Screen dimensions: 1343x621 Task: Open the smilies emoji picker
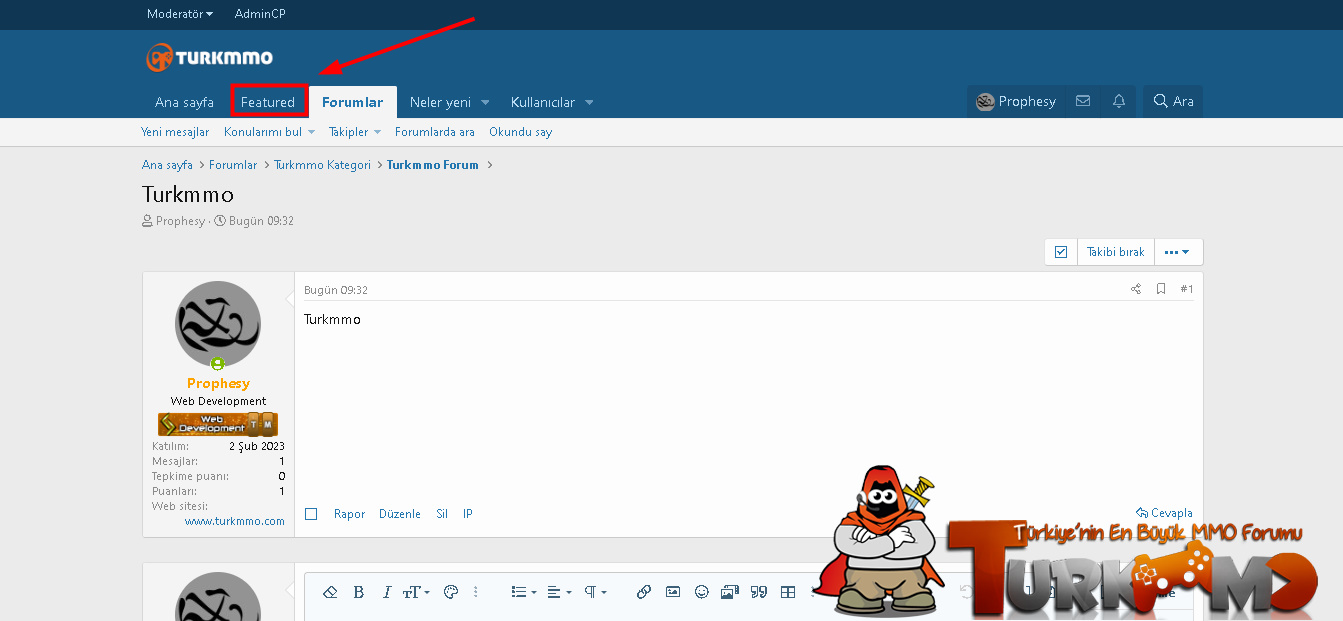(x=702, y=592)
